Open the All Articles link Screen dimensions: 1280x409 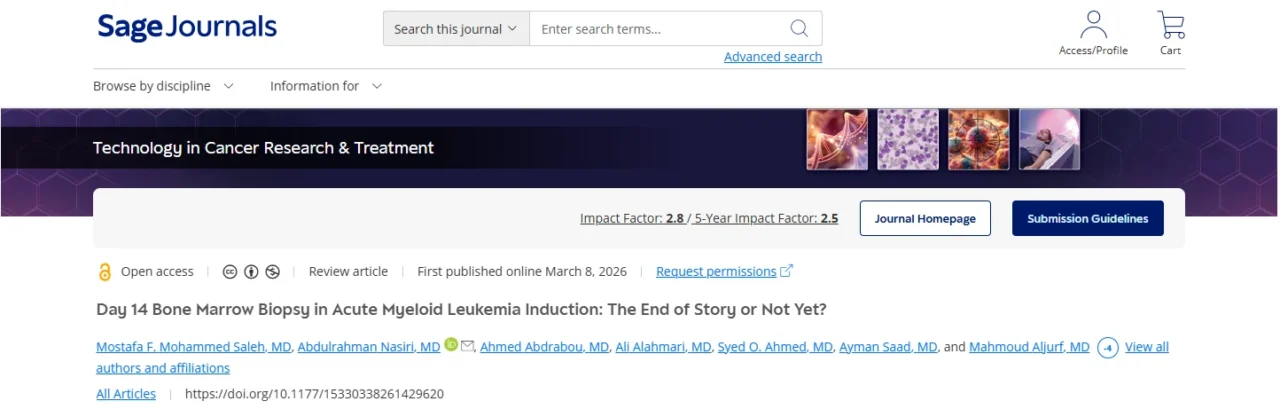126,394
